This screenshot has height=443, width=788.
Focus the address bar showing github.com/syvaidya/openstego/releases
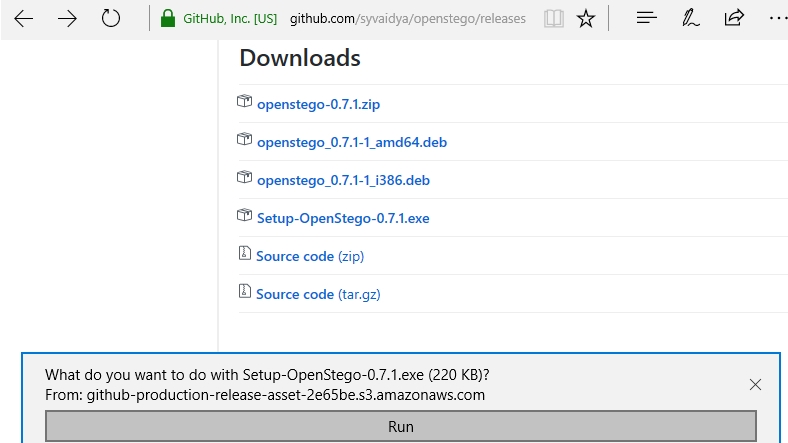[408, 19]
